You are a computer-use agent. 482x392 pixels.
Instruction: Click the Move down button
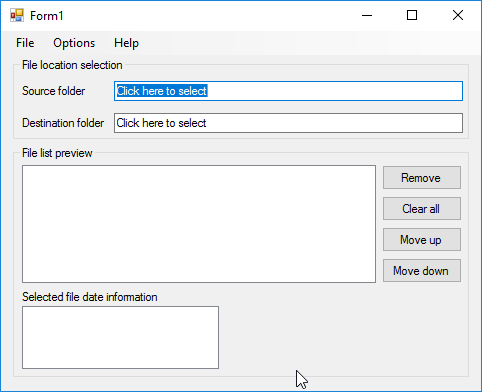pyautogui.click(x=422, y=271)
